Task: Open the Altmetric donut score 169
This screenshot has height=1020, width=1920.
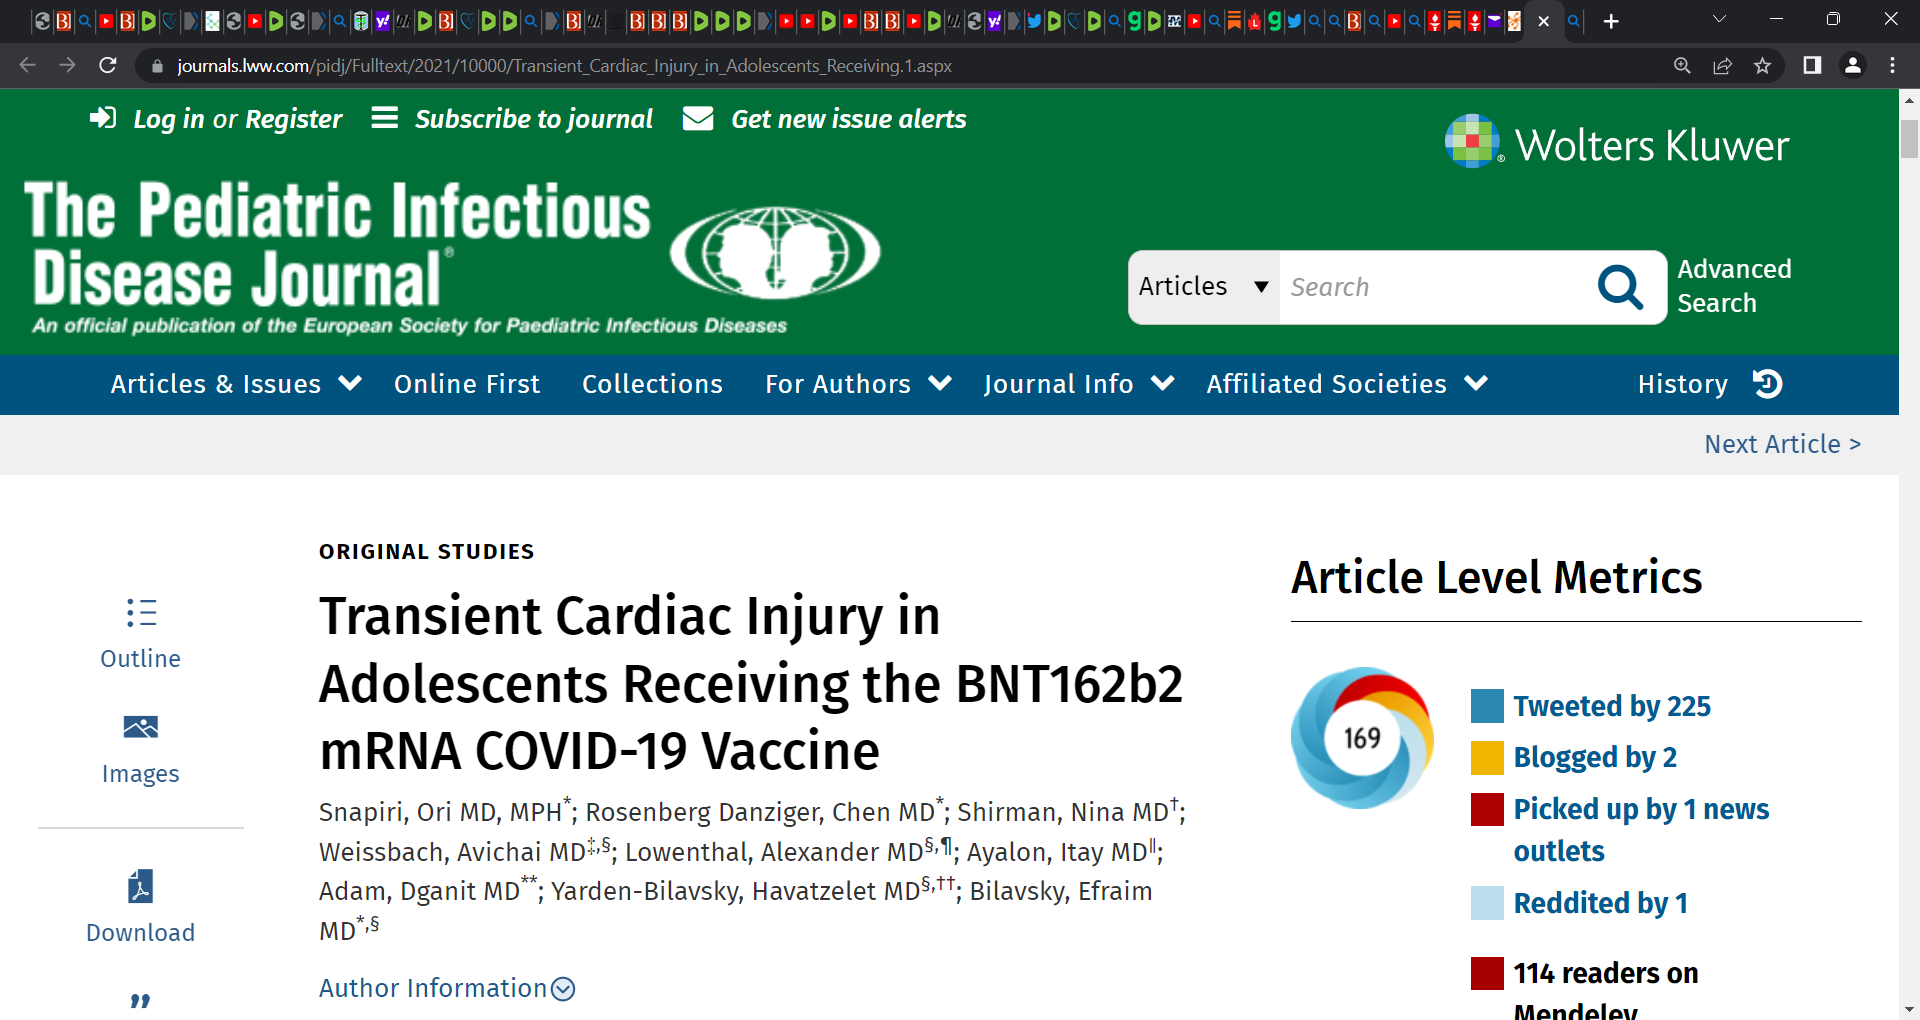Action: (1362, 738)
